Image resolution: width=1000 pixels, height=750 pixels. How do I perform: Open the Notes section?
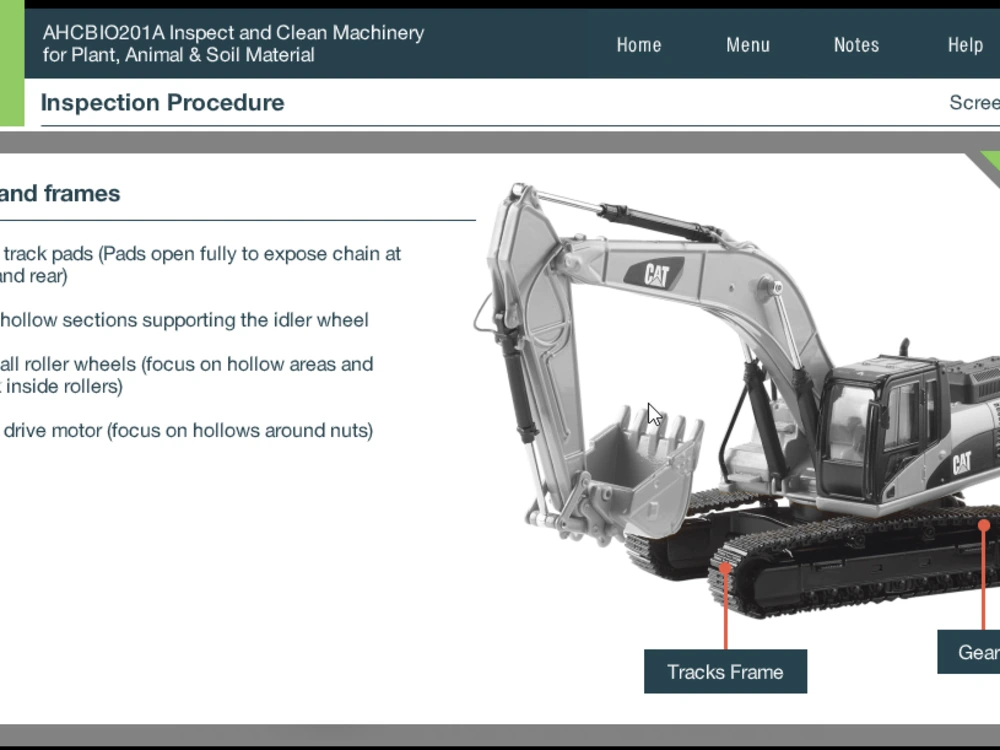pyautogui.click(x=856, y=45)
